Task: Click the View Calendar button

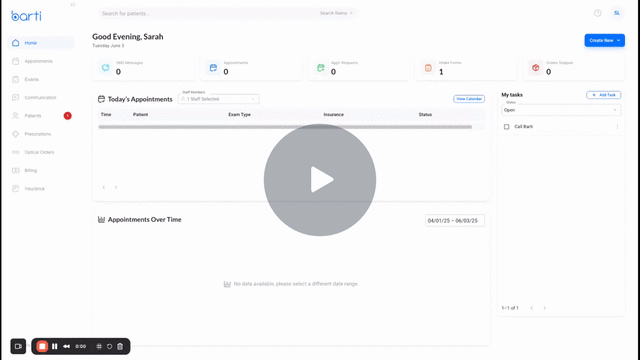Action: 469,99
